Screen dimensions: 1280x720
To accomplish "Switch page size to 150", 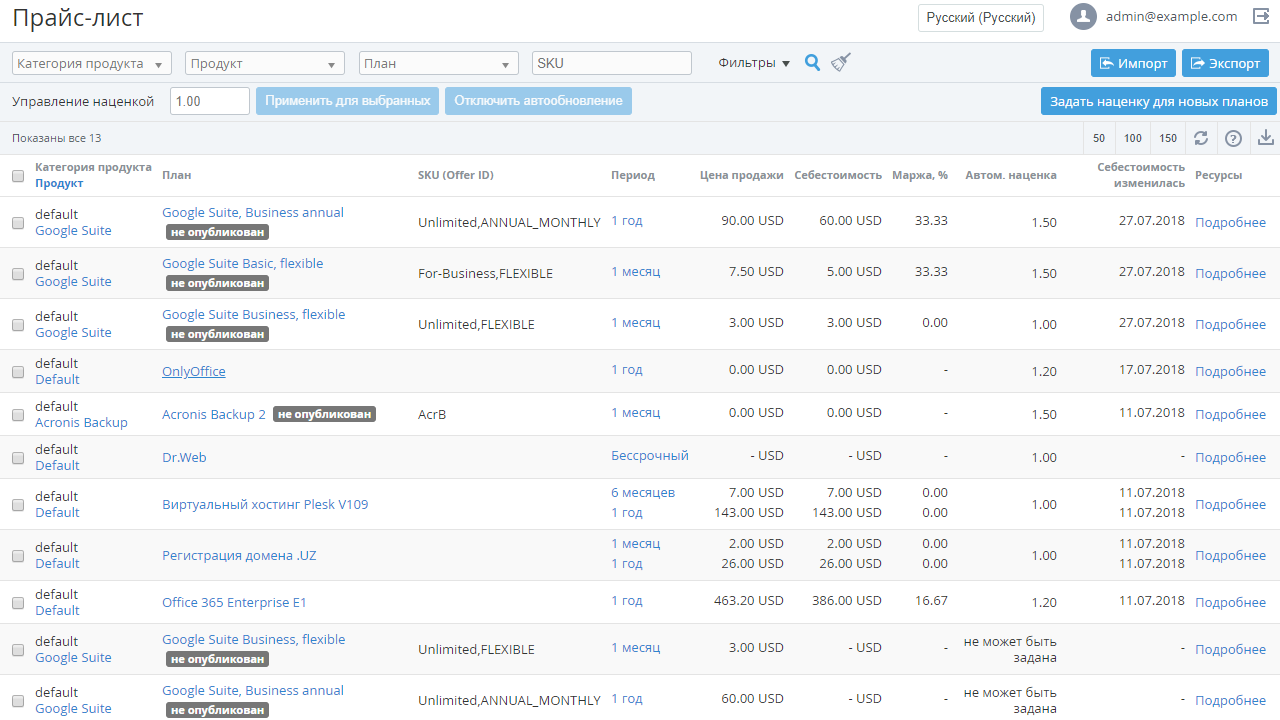I will pyautogui.click(x=1168, y=138).
